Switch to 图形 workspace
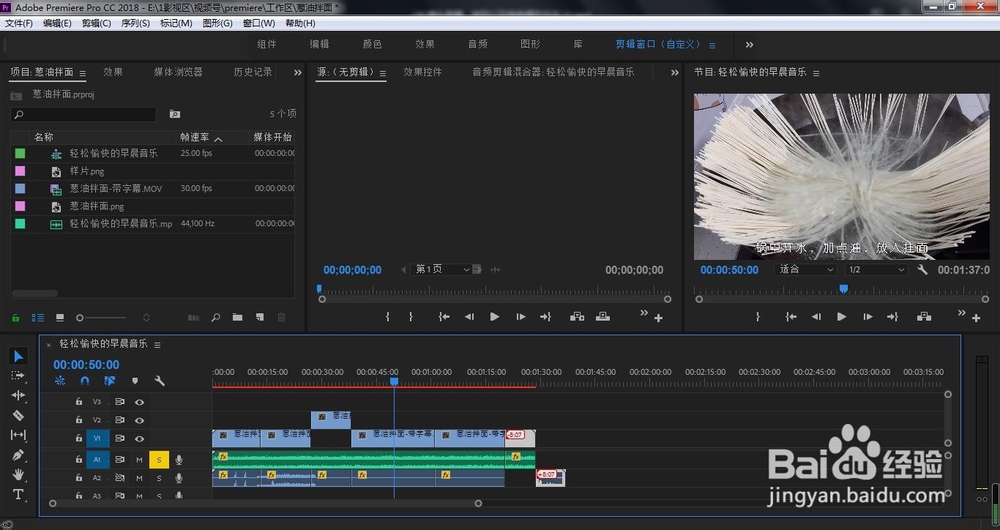This screenshot has height=530, width=1000. pos(530,44)
